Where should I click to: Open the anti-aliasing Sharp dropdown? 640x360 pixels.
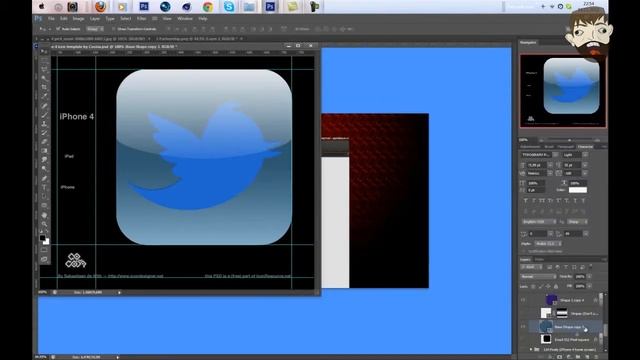pos(577,222)
